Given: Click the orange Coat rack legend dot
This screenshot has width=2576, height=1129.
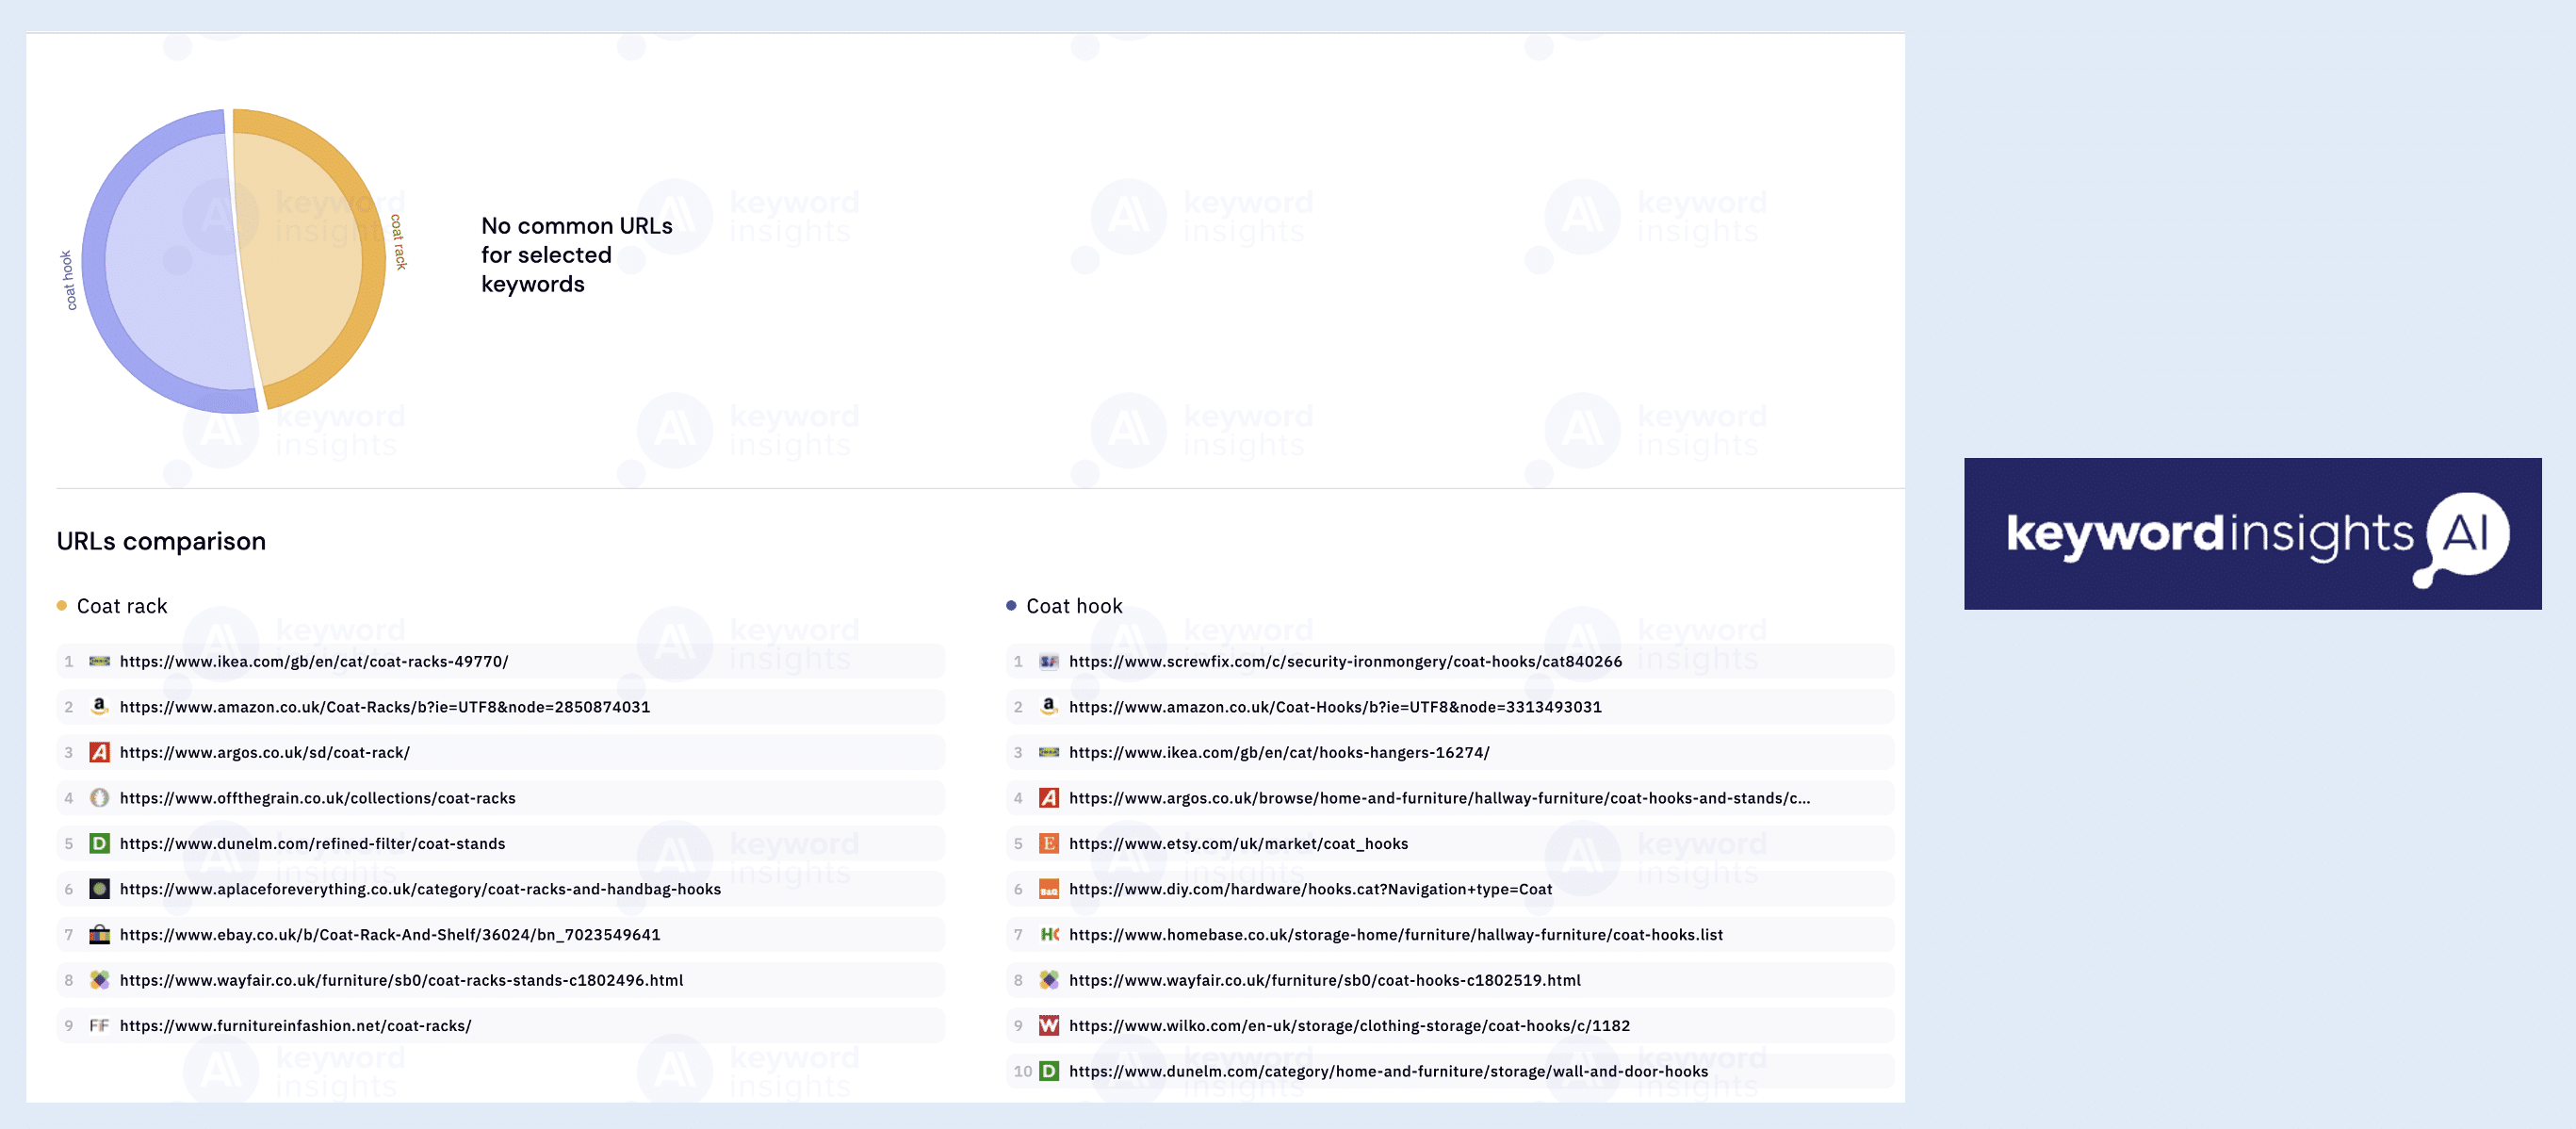Looking at the screenshot, I should (62, 605).
